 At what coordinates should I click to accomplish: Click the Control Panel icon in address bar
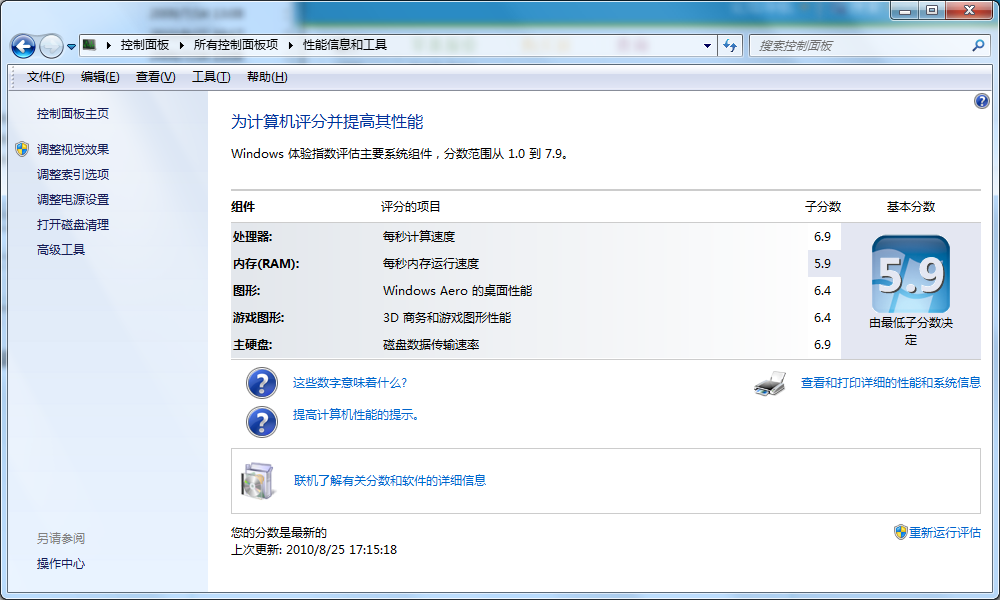[x=89, y=45]
